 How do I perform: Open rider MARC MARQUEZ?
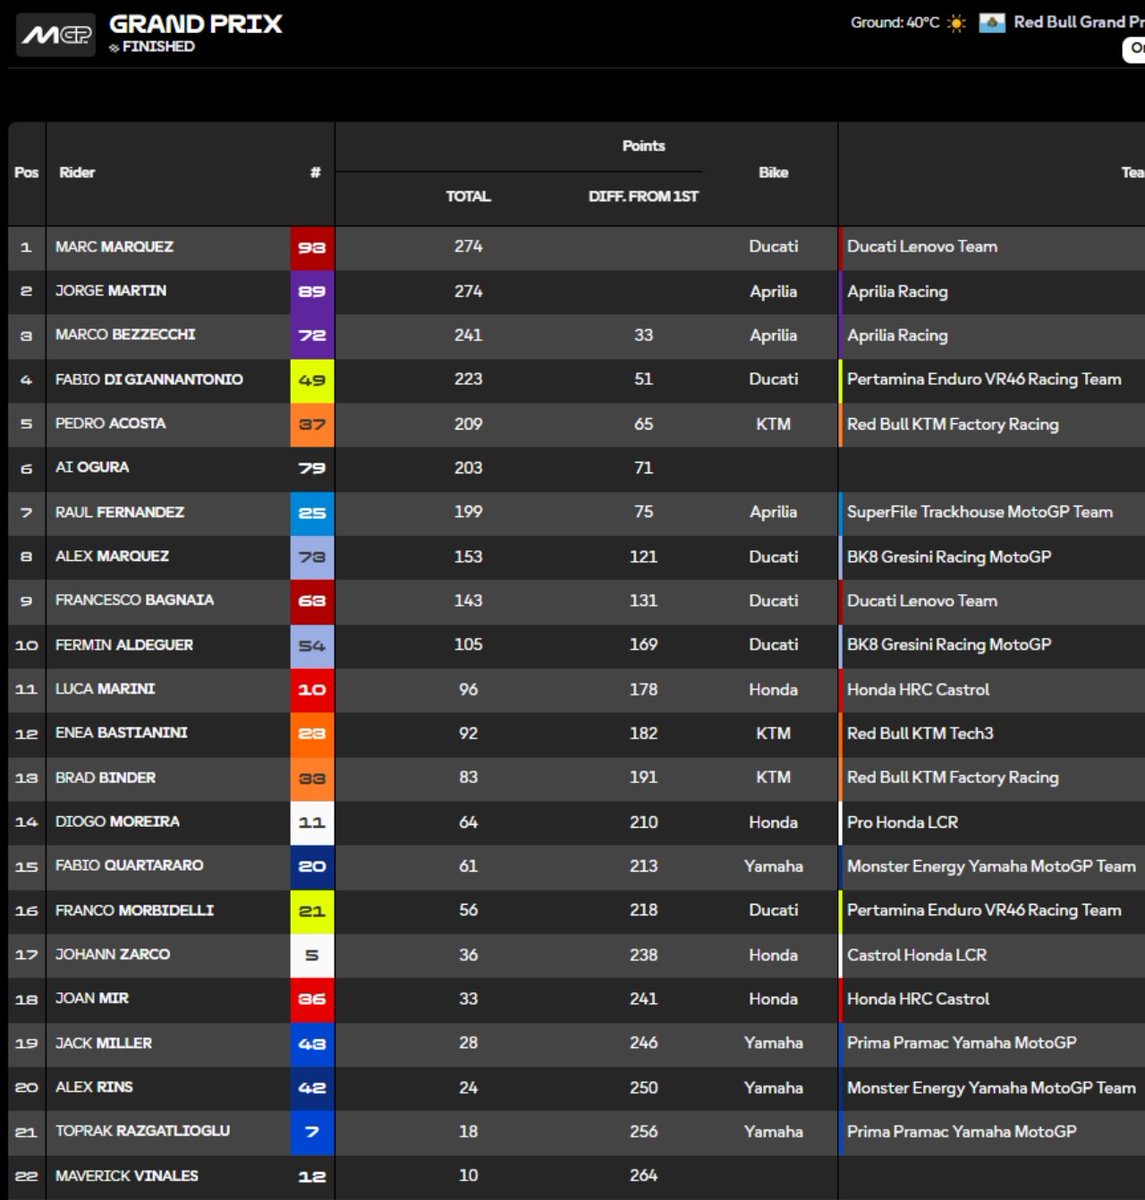click(x=114, y=247)
